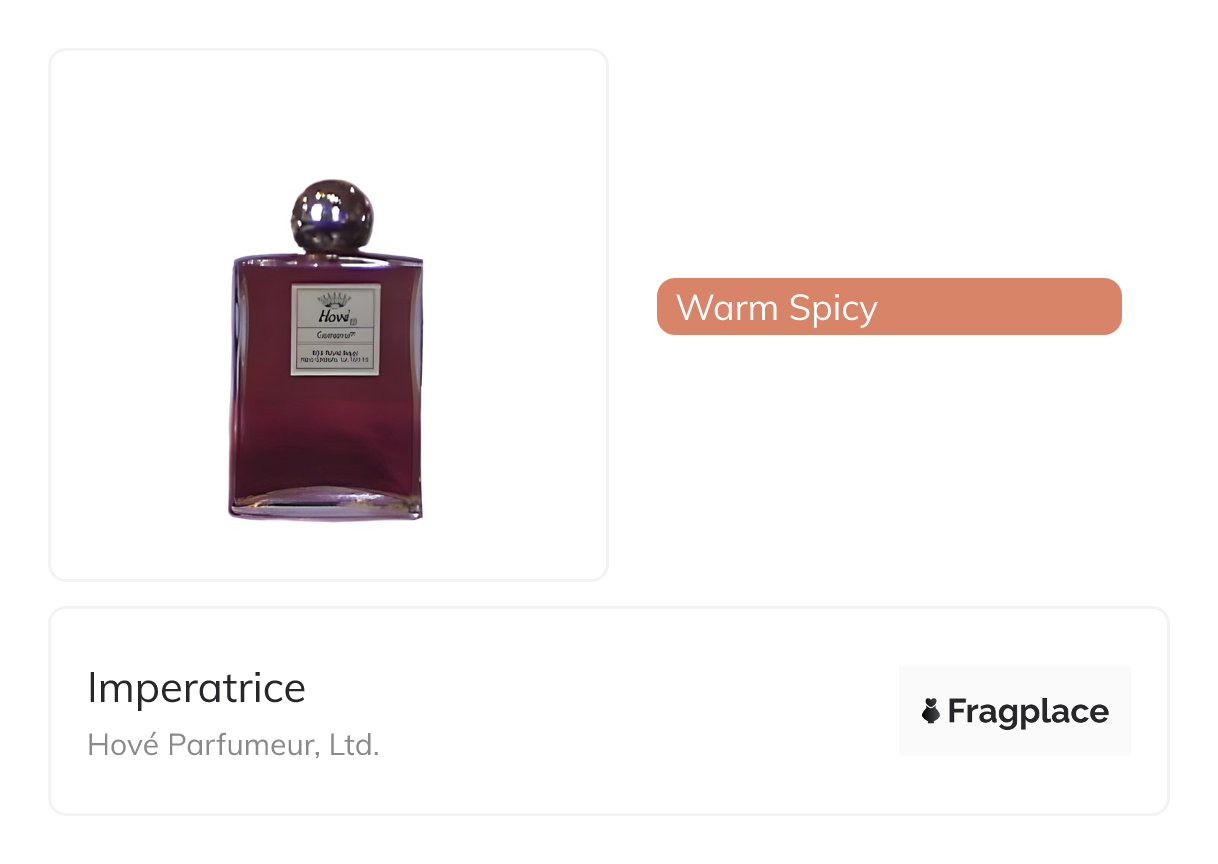
Task: Click the neck of the perfume bottle
Action: pos(331,253)
